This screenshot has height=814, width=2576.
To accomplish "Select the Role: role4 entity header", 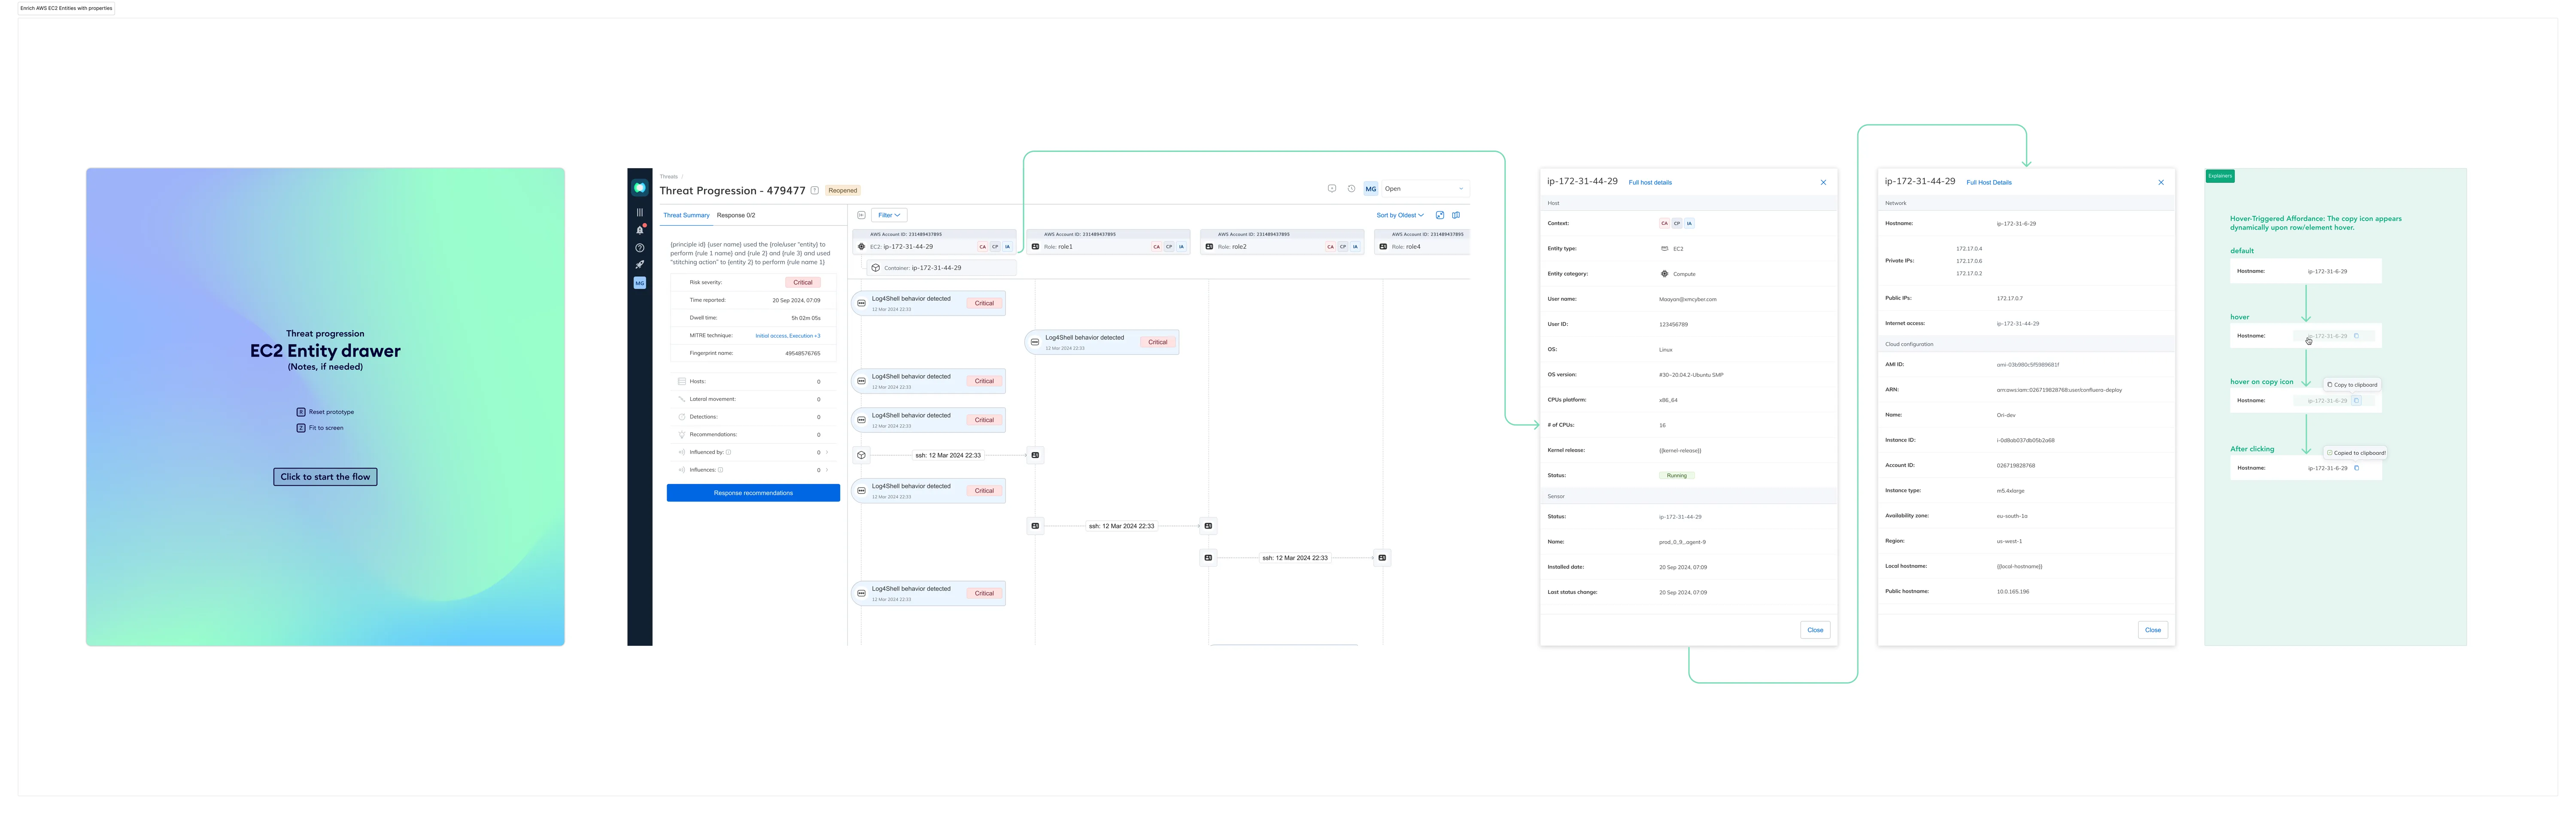I will pyautogui.click(x=1422, y=242).
